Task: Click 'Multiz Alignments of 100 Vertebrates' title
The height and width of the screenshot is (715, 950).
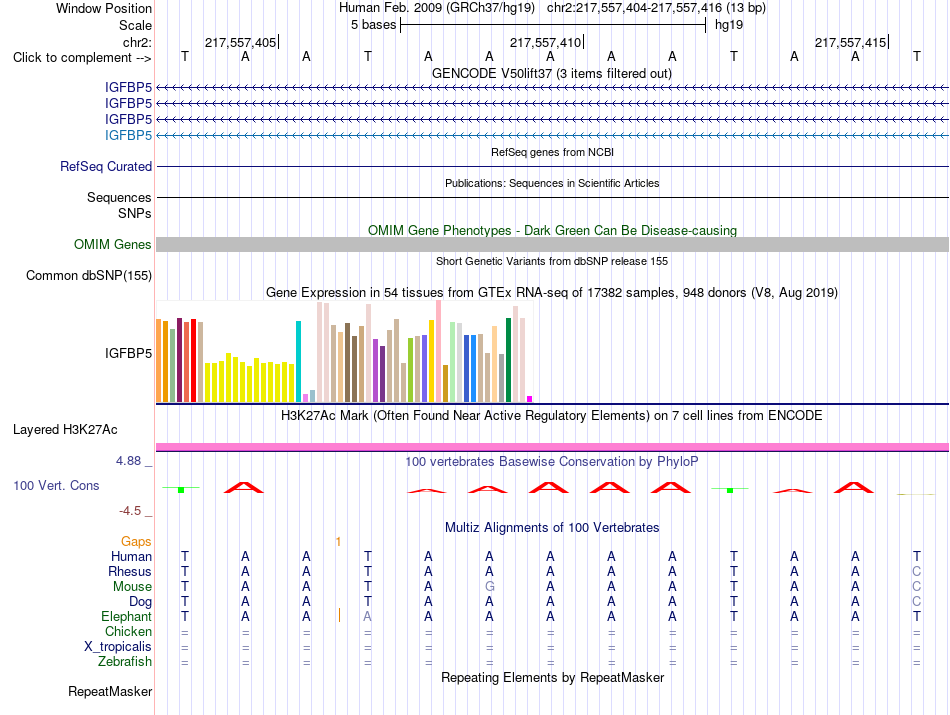Action: coord(552,528)
